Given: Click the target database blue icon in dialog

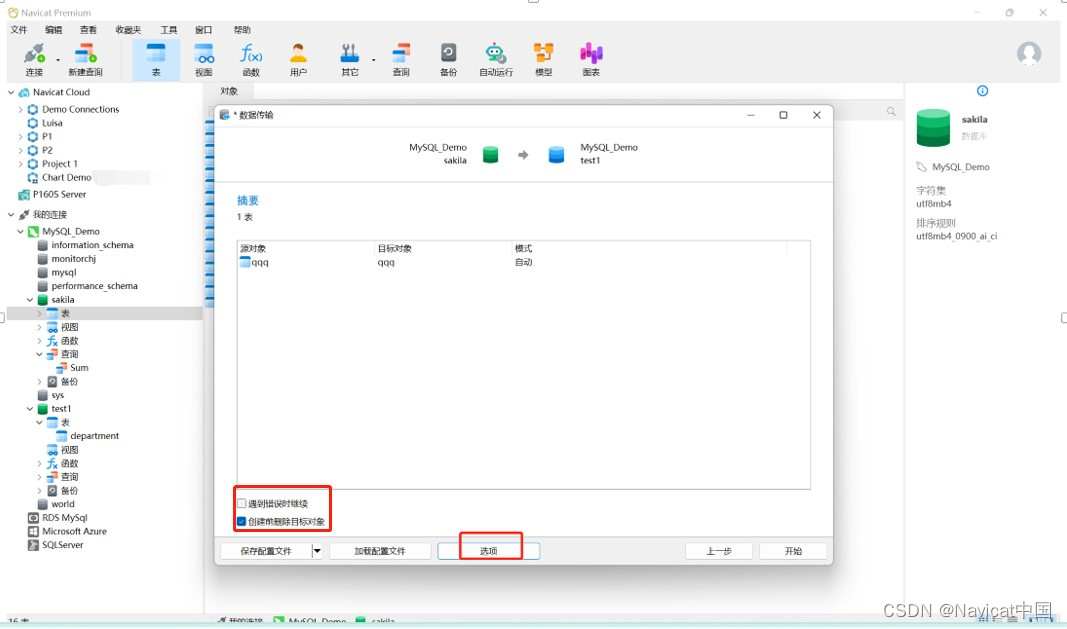Looking at the screenshot, I should coord(556,155).
